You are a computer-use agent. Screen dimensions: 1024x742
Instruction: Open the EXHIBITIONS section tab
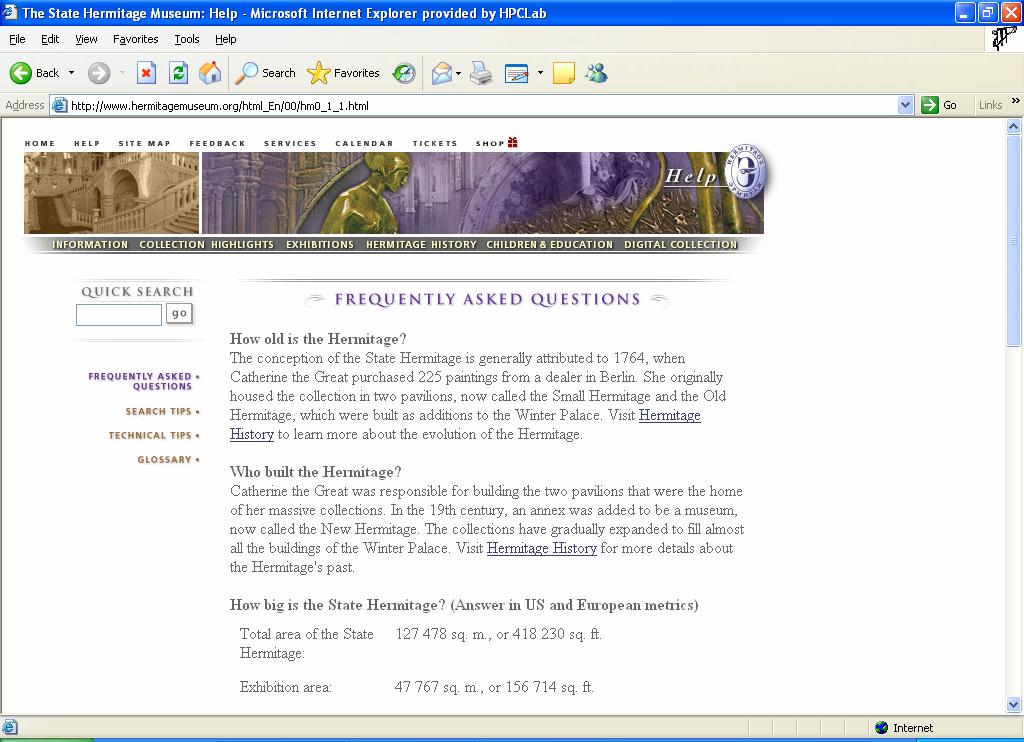(x=320, y=244)
